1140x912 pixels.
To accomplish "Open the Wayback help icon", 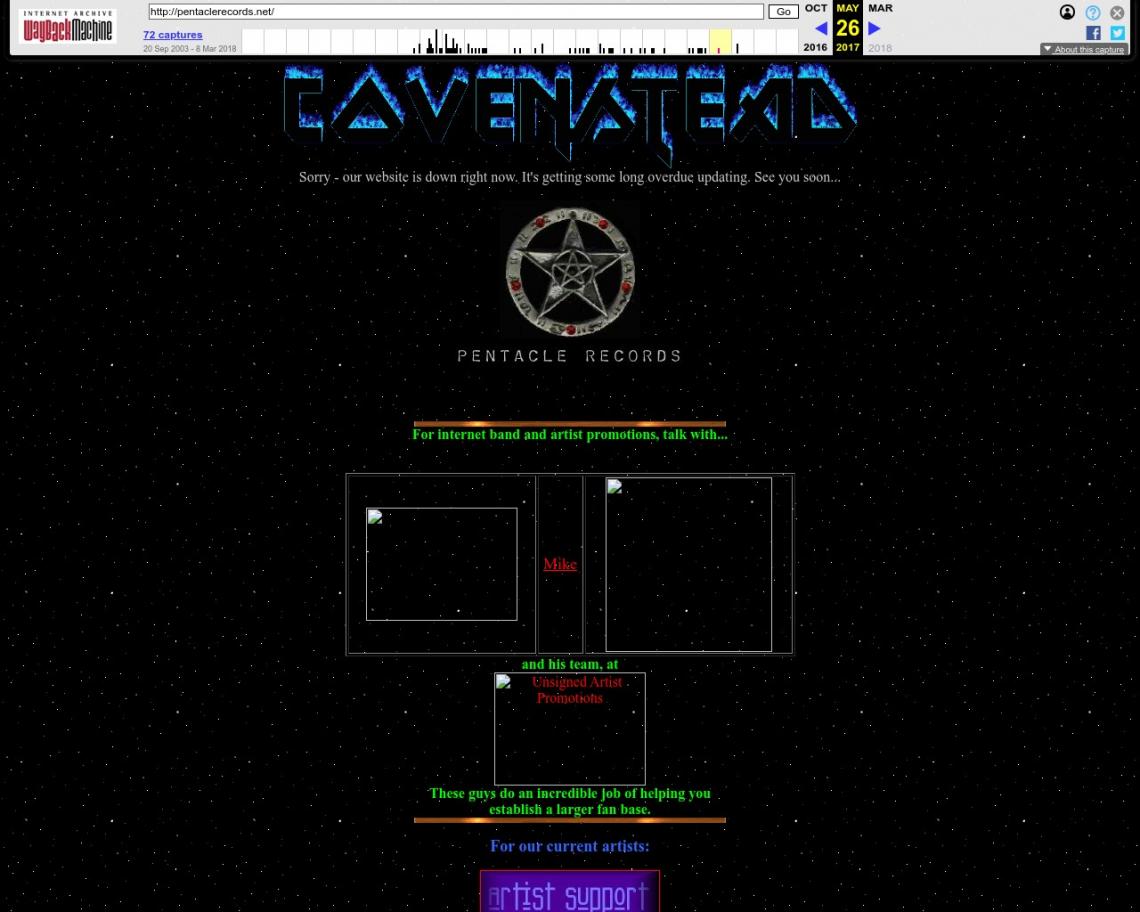I will click(1092, 12).
